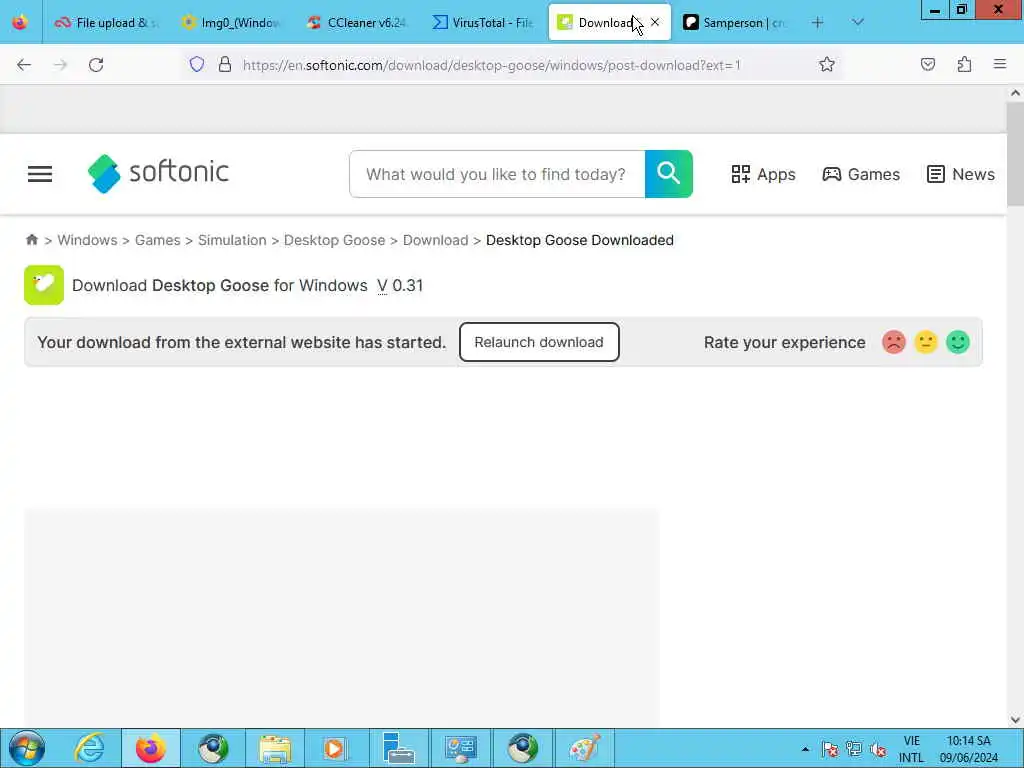This screenshot has height=768, width=1024.
Task: Go back using the browser back arrow
Action: click(24, 65)
